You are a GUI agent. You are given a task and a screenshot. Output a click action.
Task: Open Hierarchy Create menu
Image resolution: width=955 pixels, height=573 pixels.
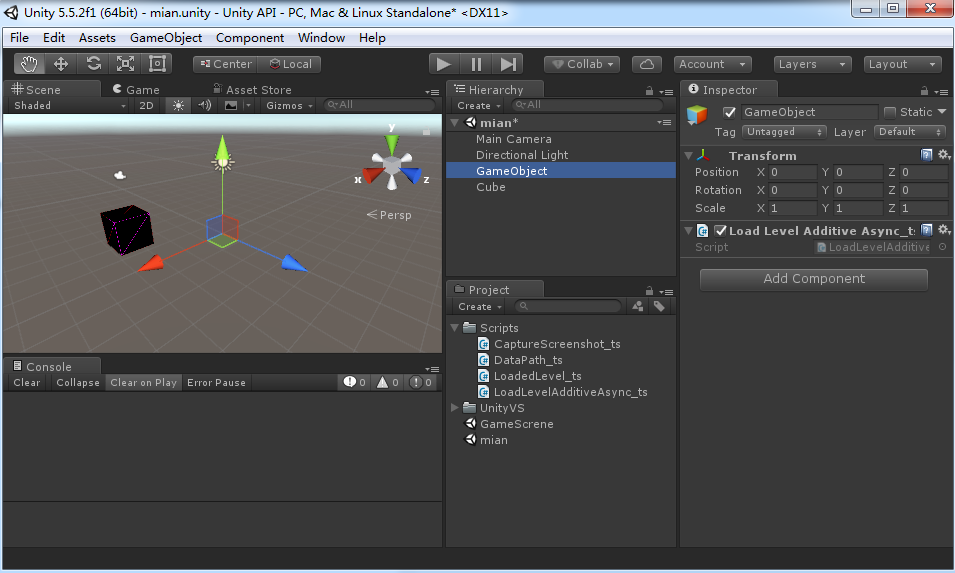pos(479,105)
